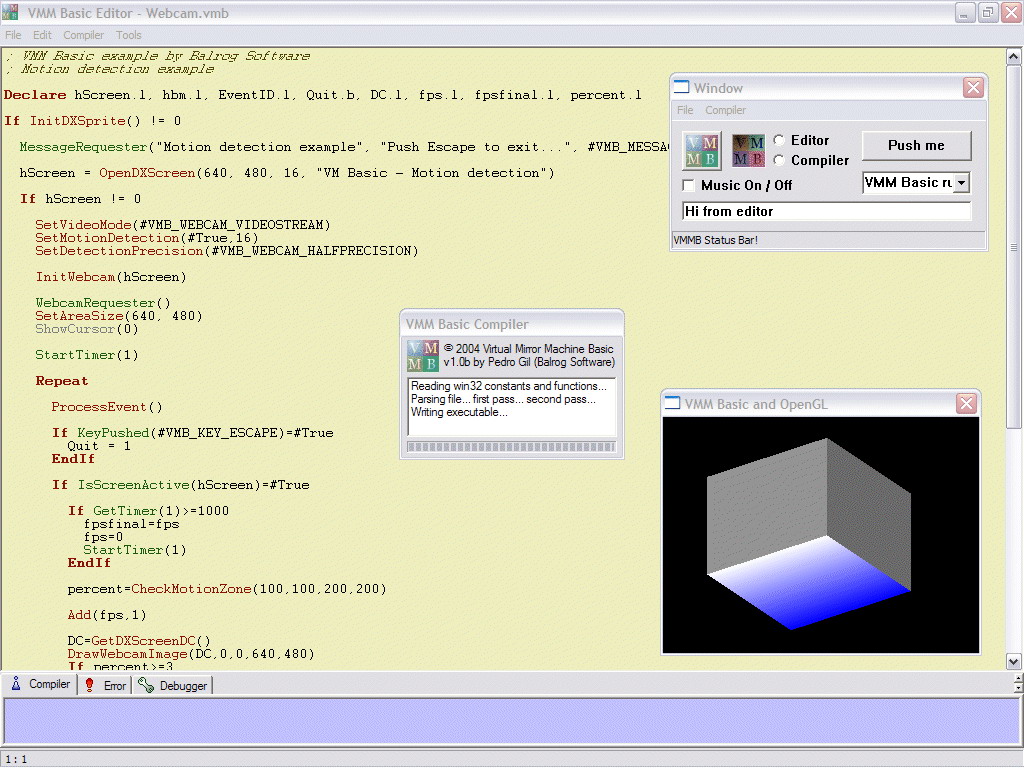The image size is (1024, 768).
Task: Select the Editor radio button
Action: (x=779, y=140)
